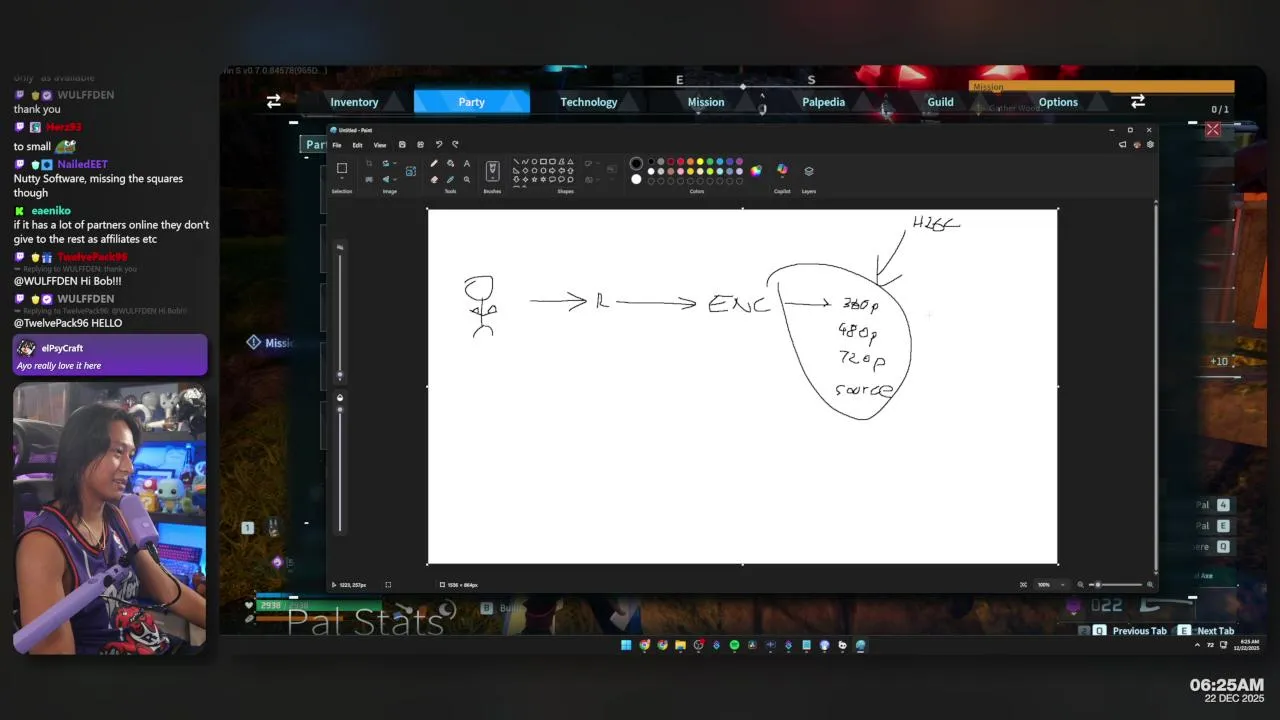Click the Previous Tab game button
Viewport: 1280px width, 720px height.
(x=1130, y=631)
